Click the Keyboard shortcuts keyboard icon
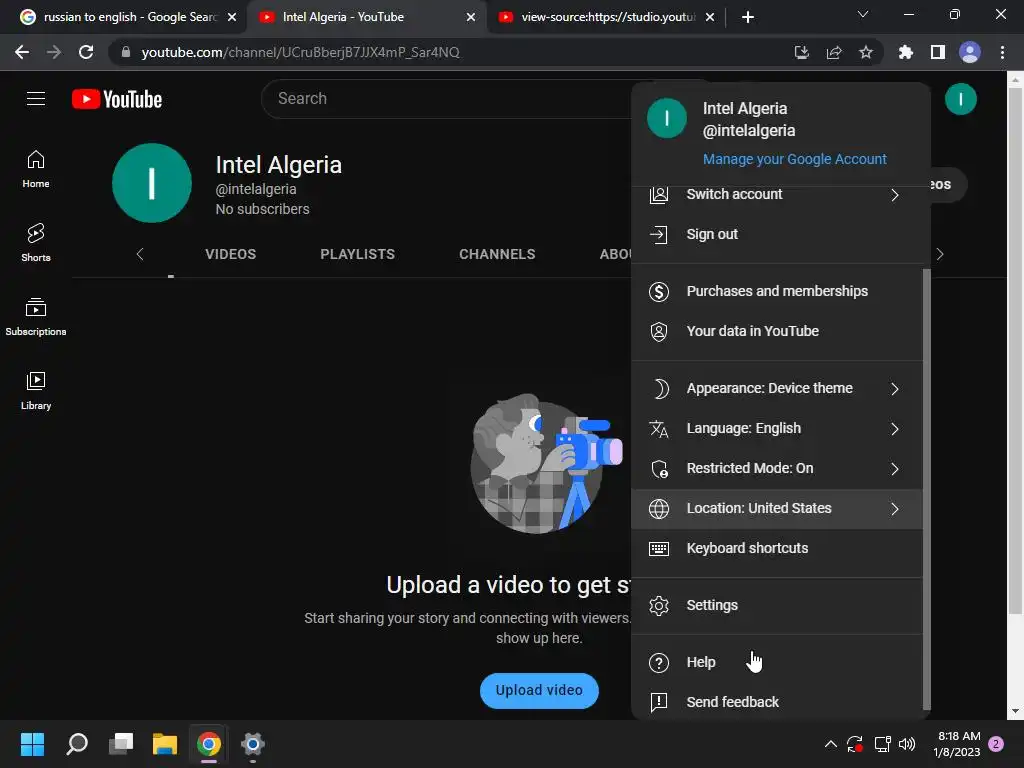Viewport: 1024px width, 768px height. pyautogui.click(x=659, y=549)
